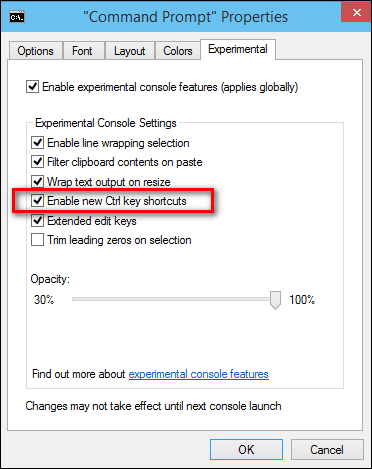372x469 pixels.
Task: Uncheck Enable new Ctrl key shortcuts
Action: 37,201
